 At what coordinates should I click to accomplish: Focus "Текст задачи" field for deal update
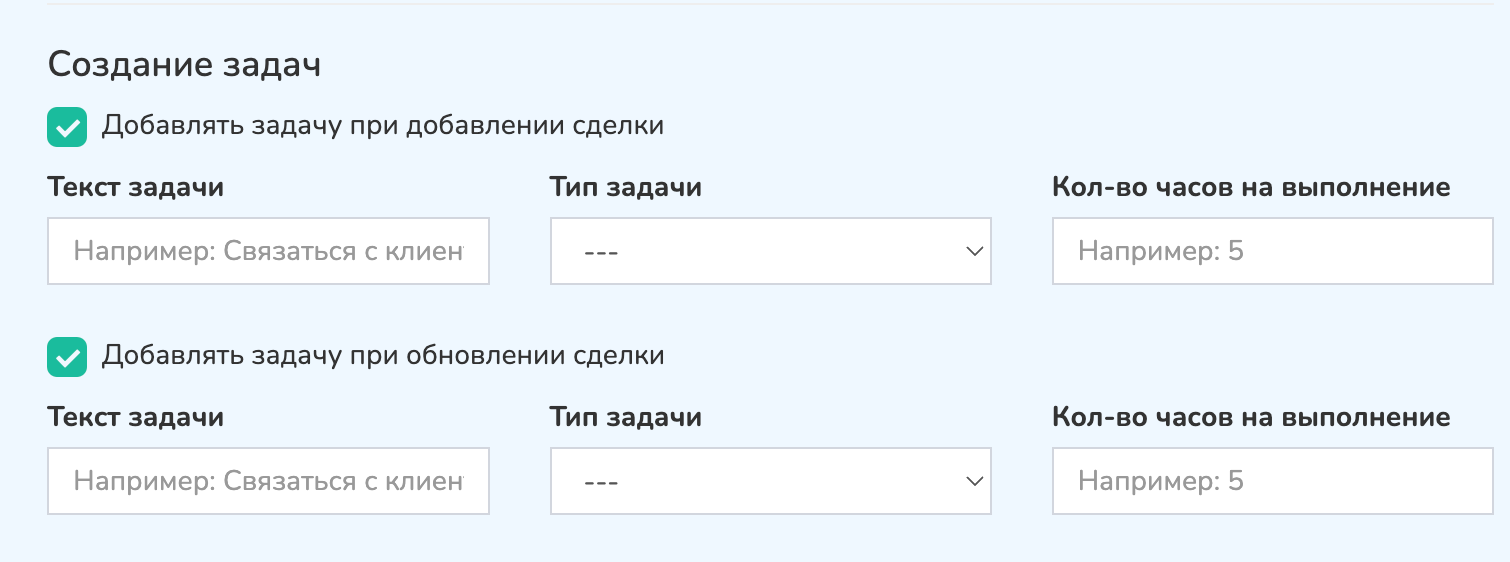coord(268,481)
